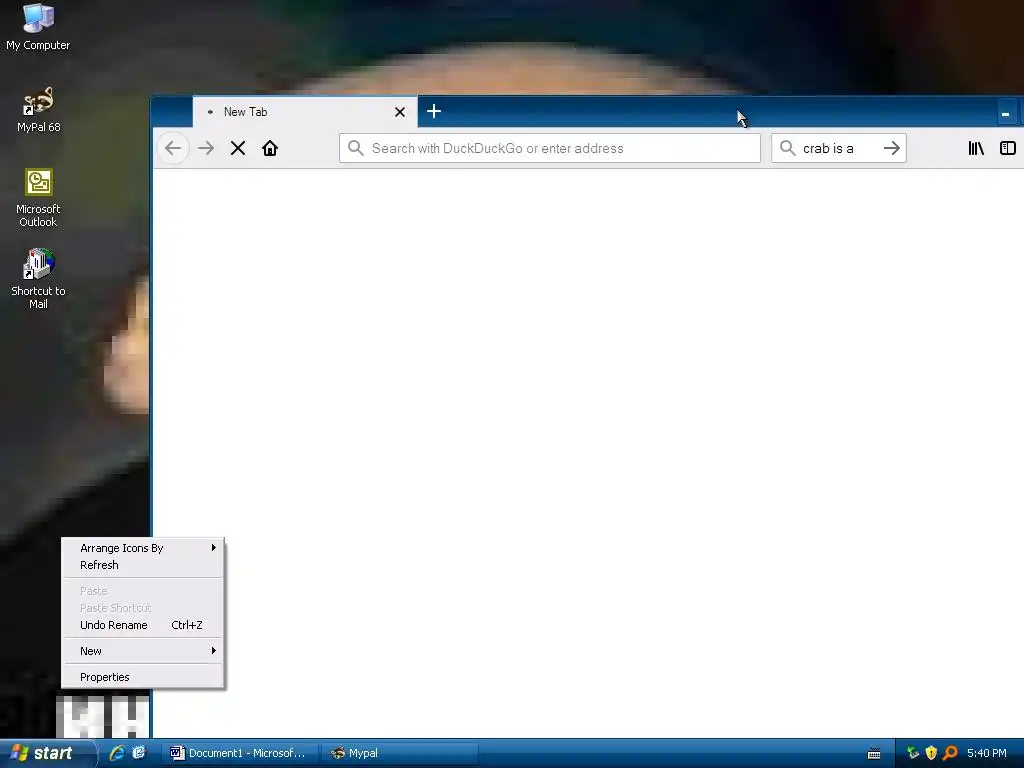
Task: Switch to the New Tab tab
Action: click(304, 112)
